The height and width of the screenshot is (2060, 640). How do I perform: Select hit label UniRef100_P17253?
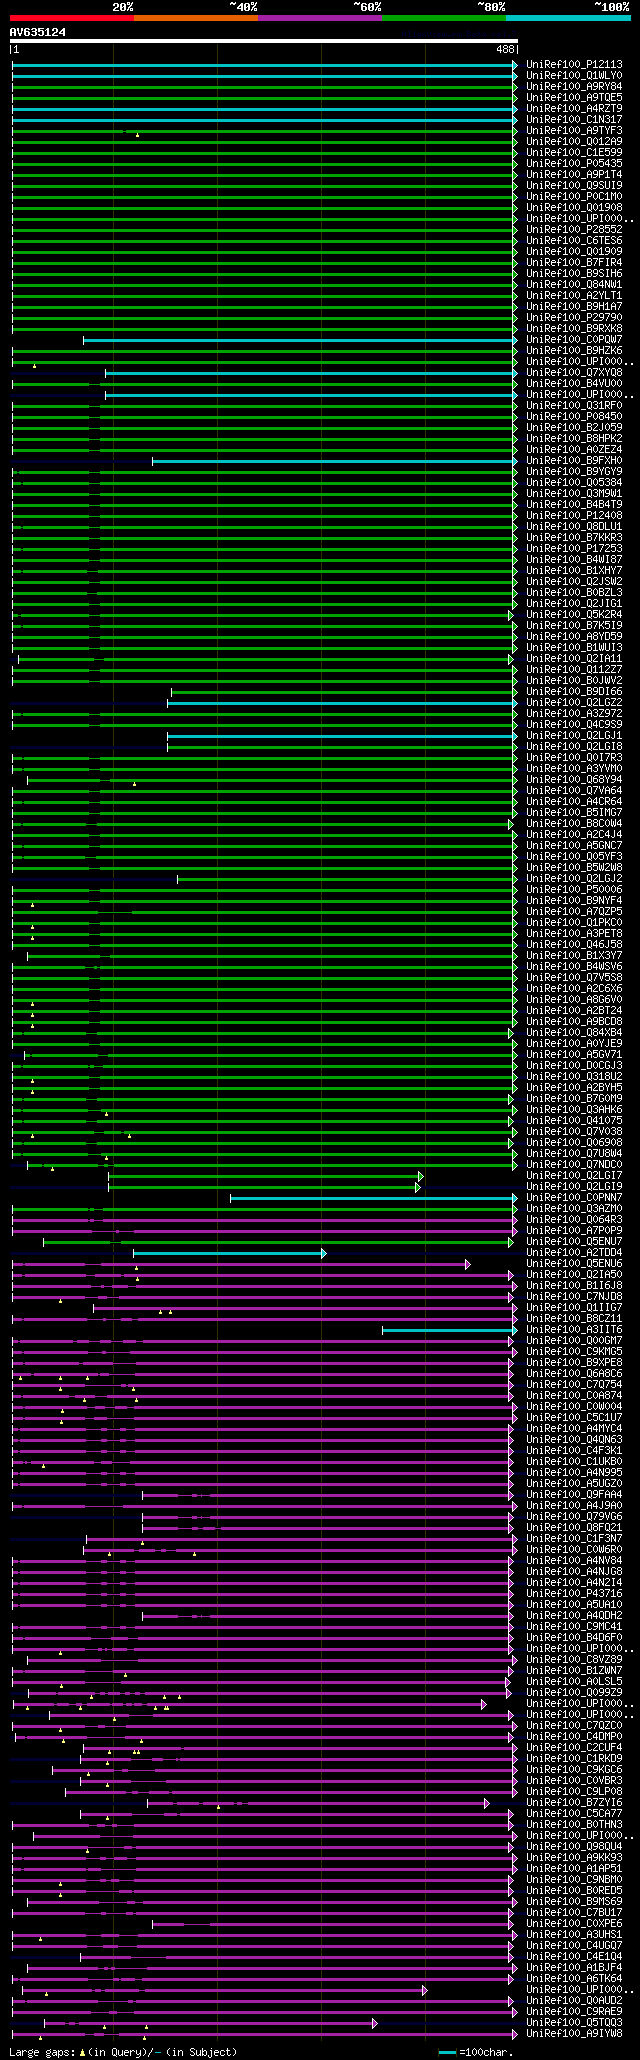(574, 548)
